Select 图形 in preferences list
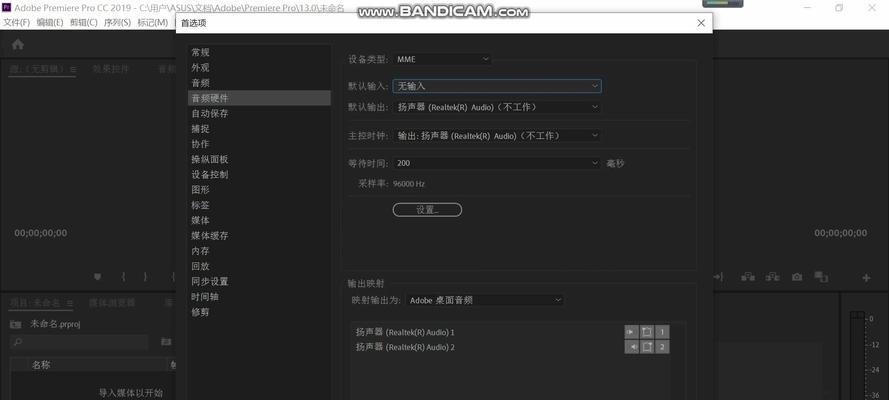Screen dimensions: 889x400 [259, 190]
